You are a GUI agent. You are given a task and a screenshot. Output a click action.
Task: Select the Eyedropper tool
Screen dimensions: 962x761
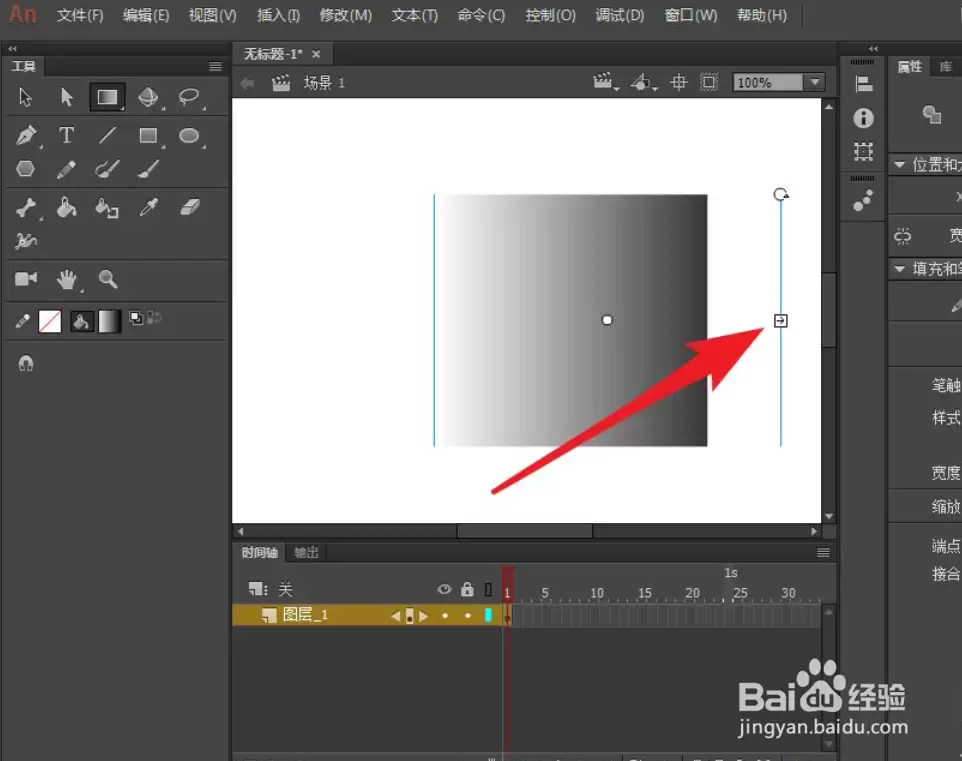tap(148, 207)
